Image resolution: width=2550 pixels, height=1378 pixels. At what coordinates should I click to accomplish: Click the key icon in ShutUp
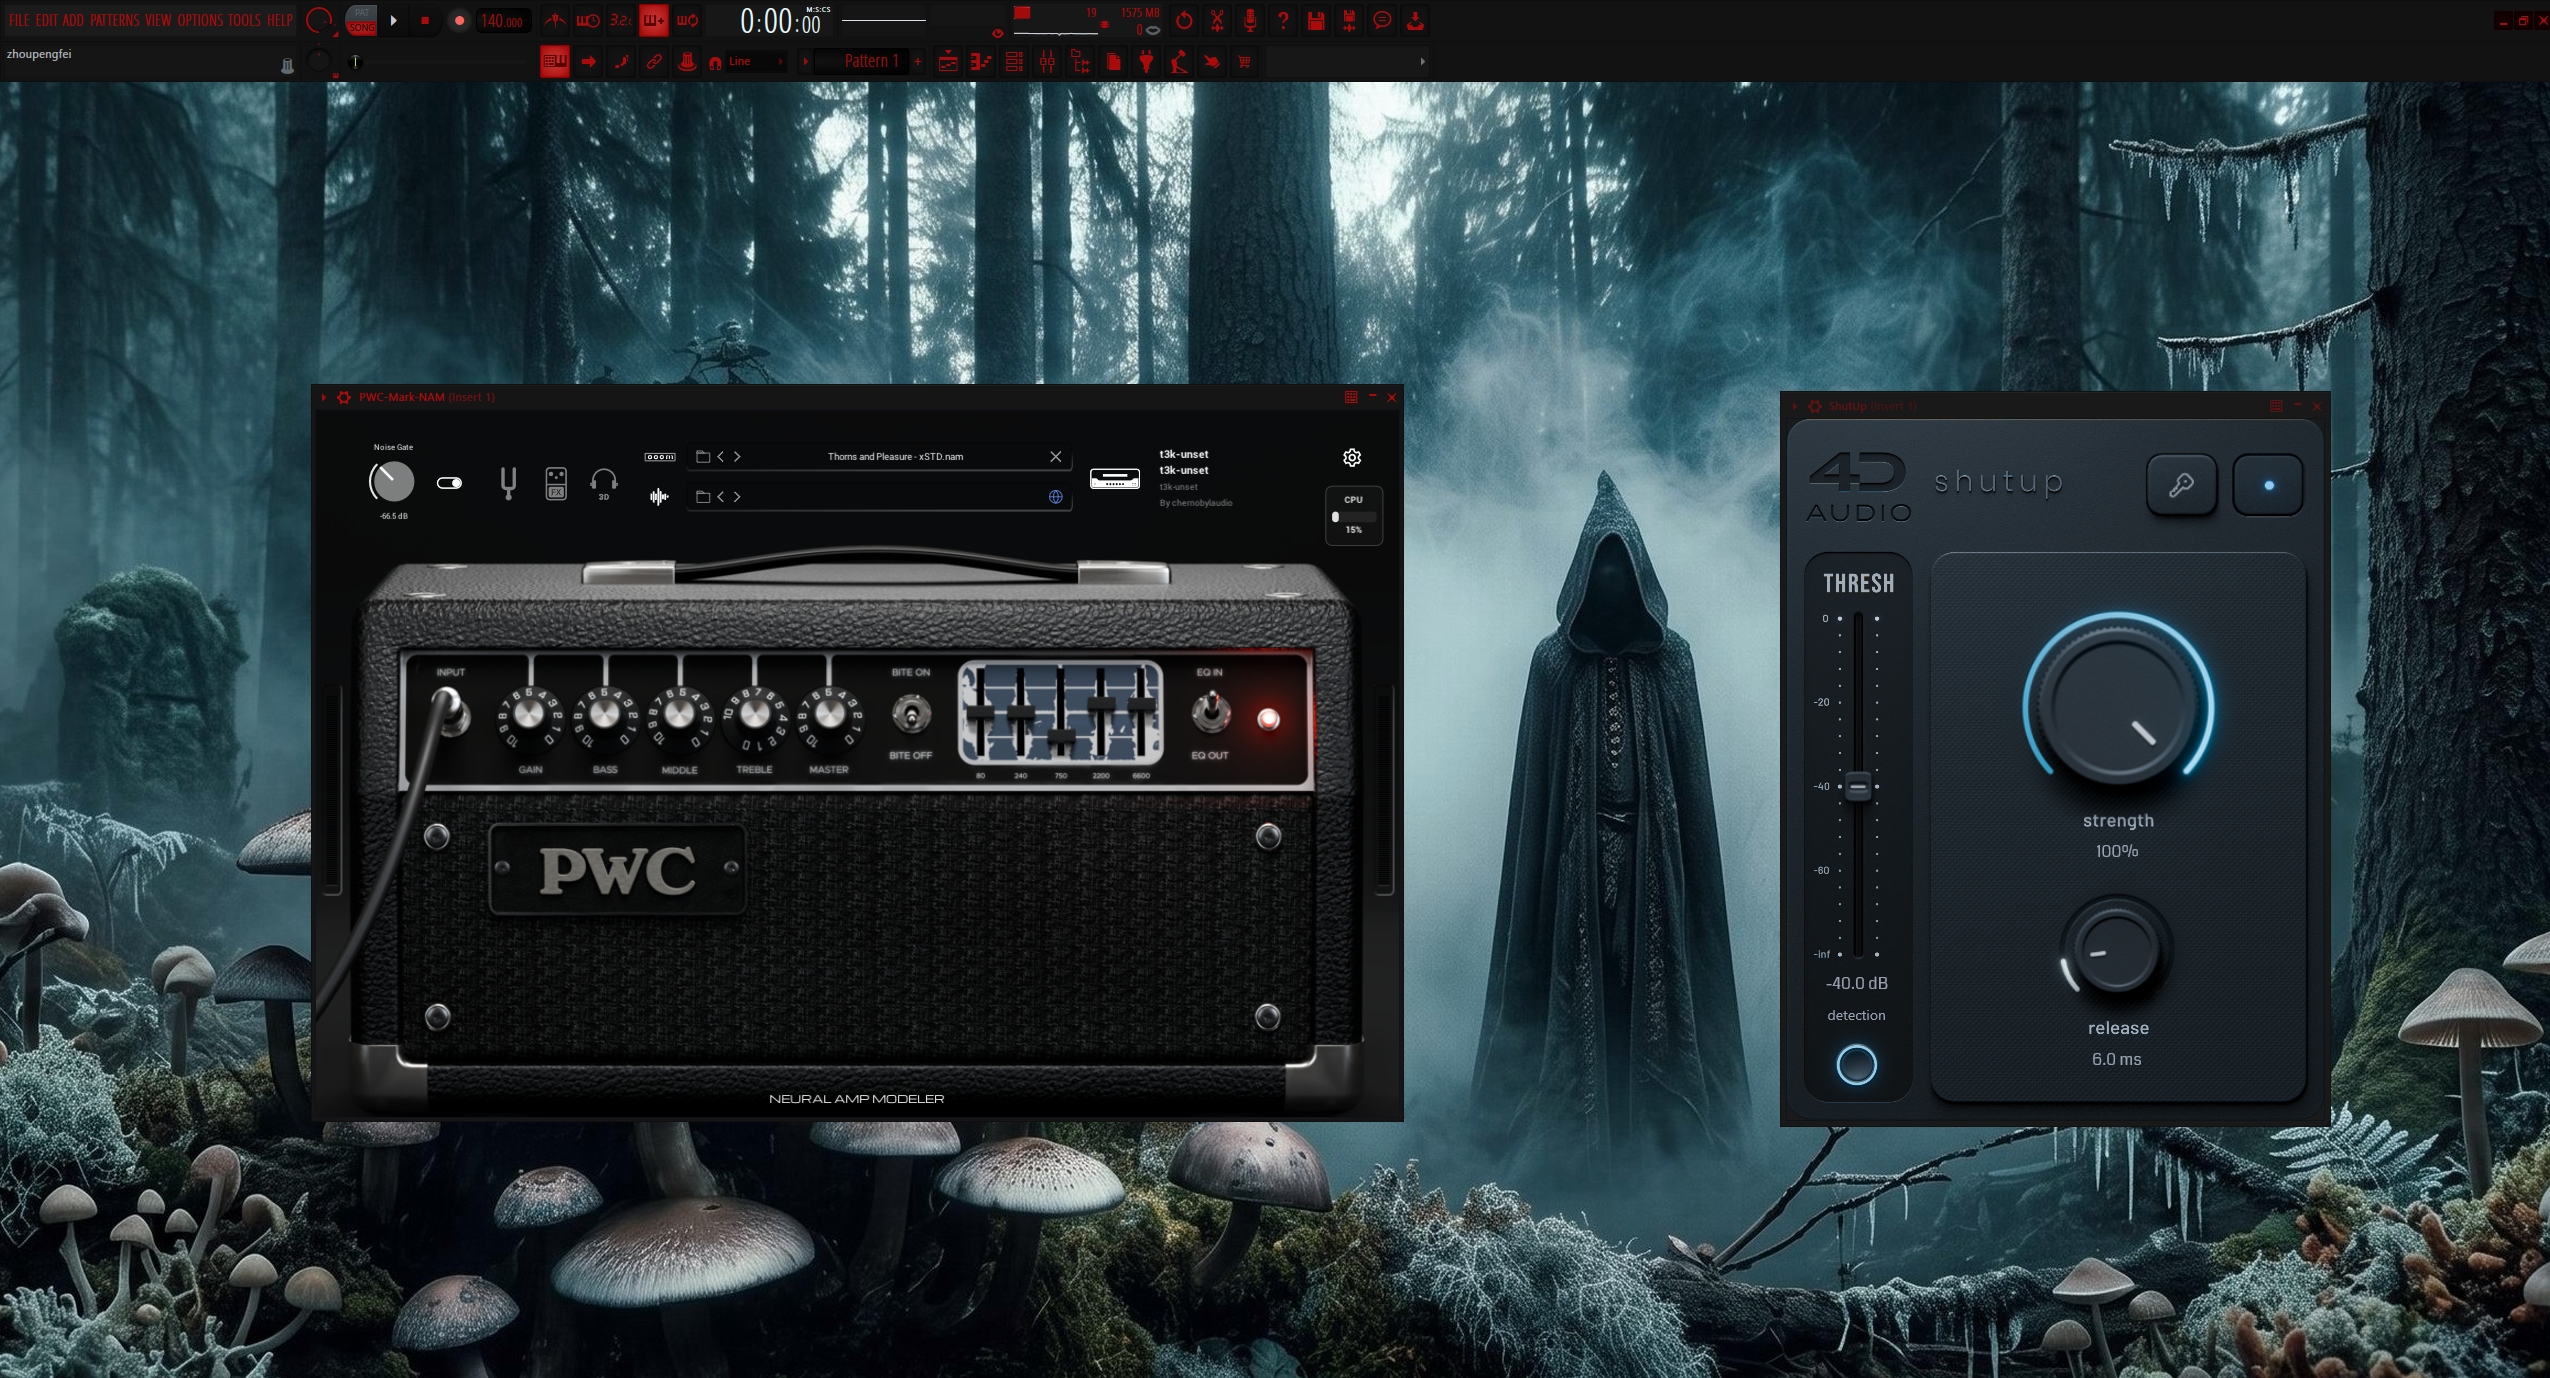pyautogui.click(x=2181, y=485)
